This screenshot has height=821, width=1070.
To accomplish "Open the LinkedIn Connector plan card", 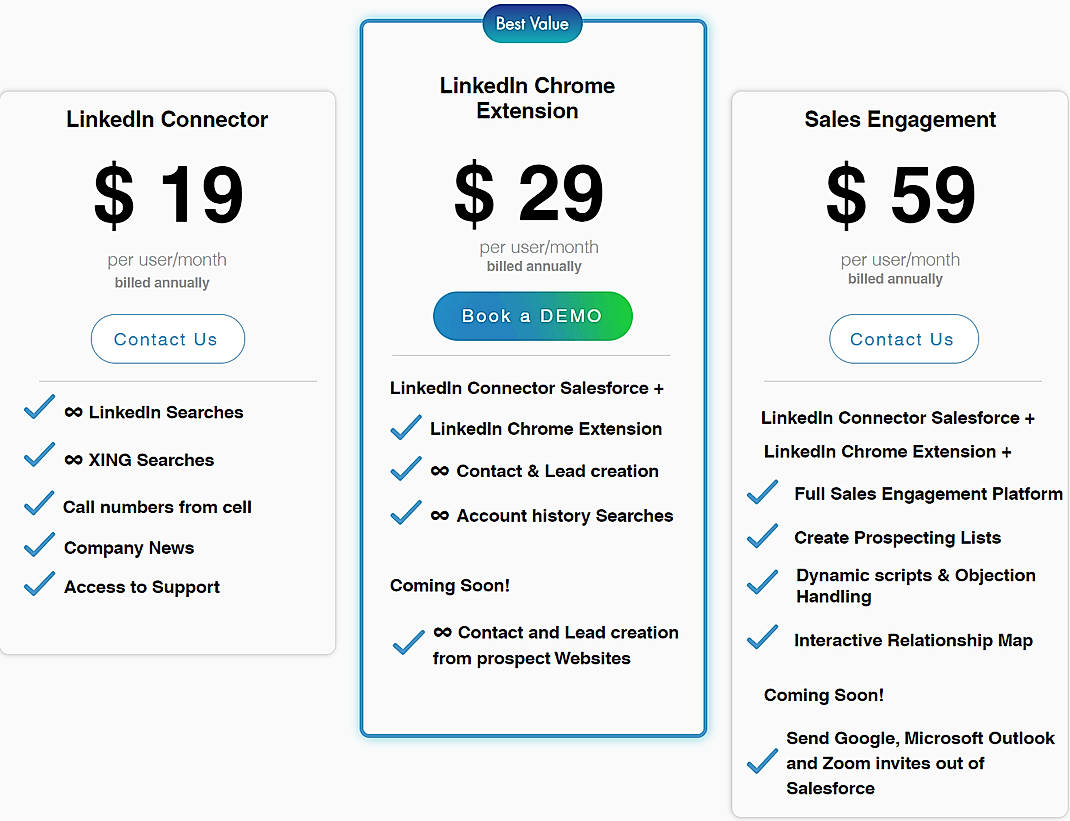I will (167, 370).
